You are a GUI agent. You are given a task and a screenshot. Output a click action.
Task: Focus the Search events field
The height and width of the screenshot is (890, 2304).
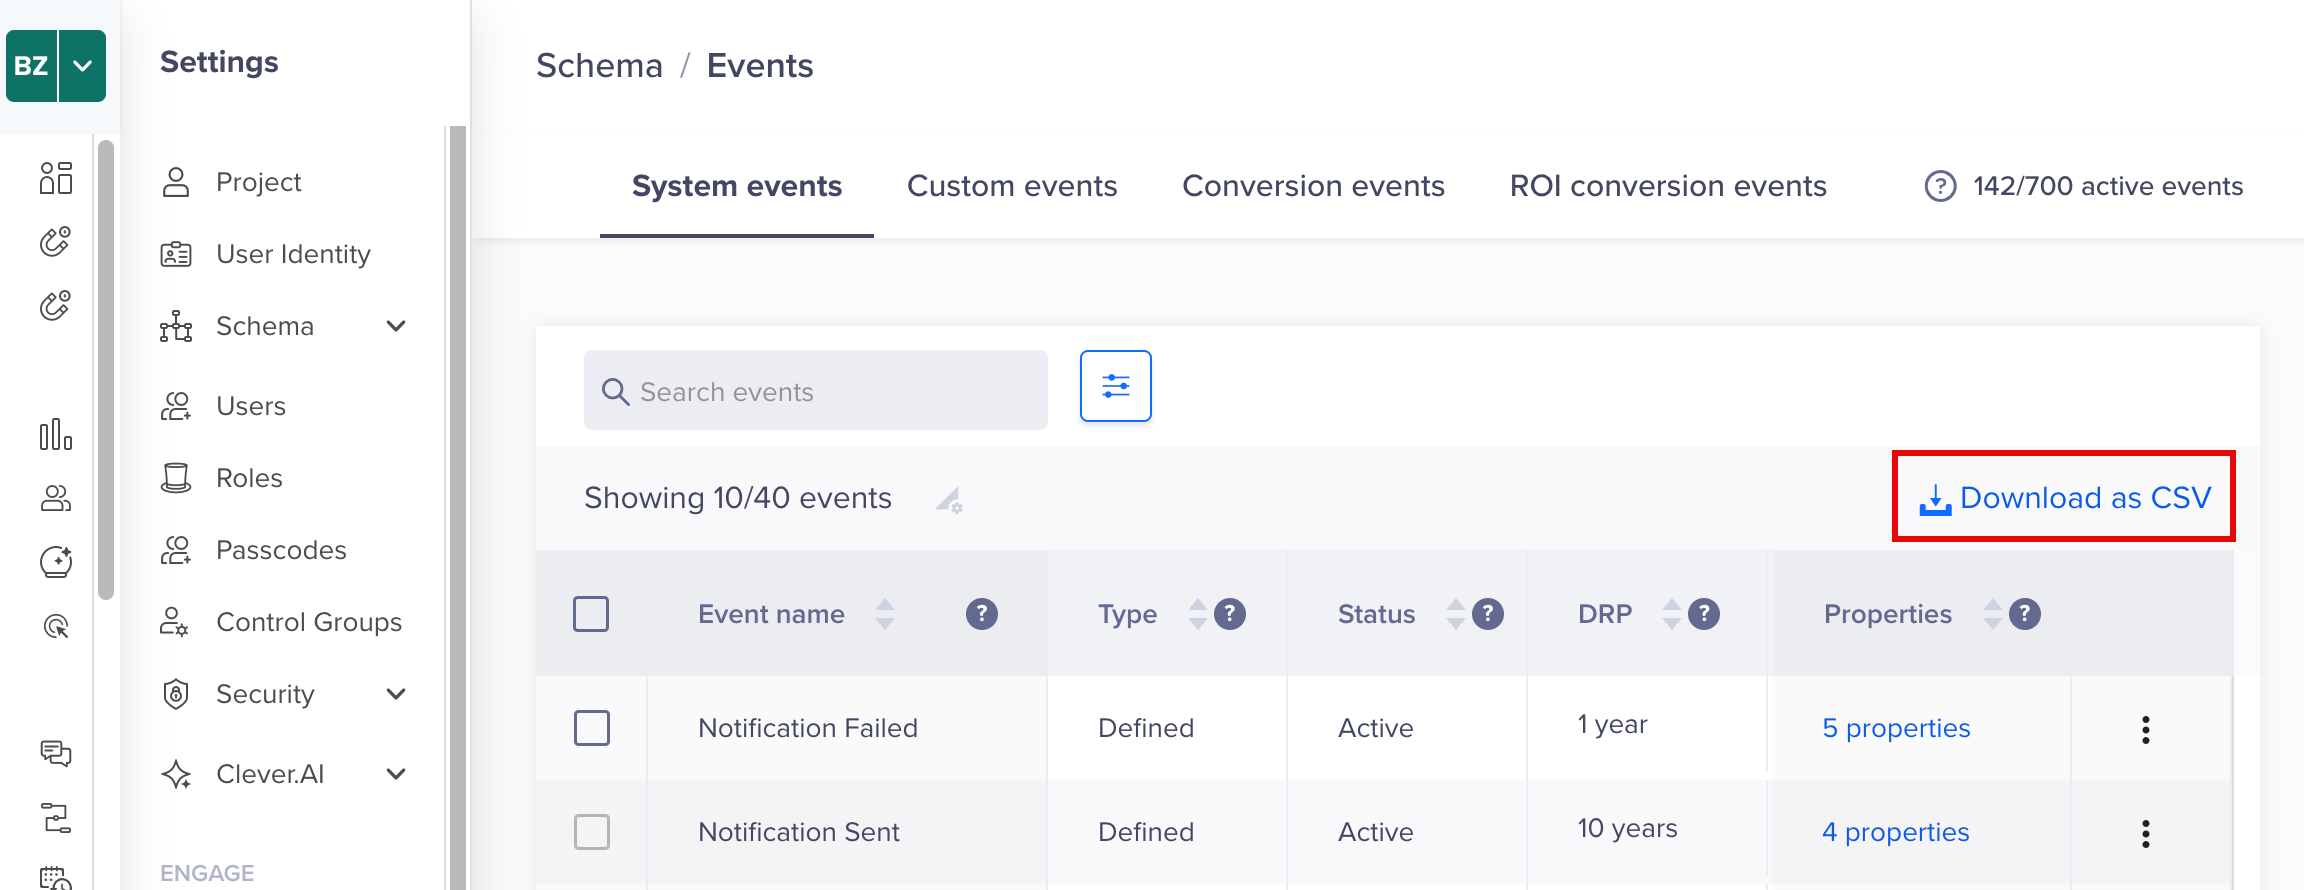816,391
